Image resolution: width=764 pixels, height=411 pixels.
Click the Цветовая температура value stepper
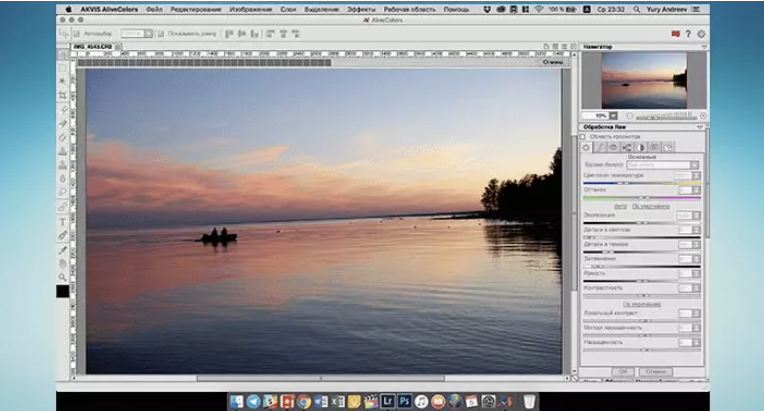pyautogui.click(x=696, y=175)
